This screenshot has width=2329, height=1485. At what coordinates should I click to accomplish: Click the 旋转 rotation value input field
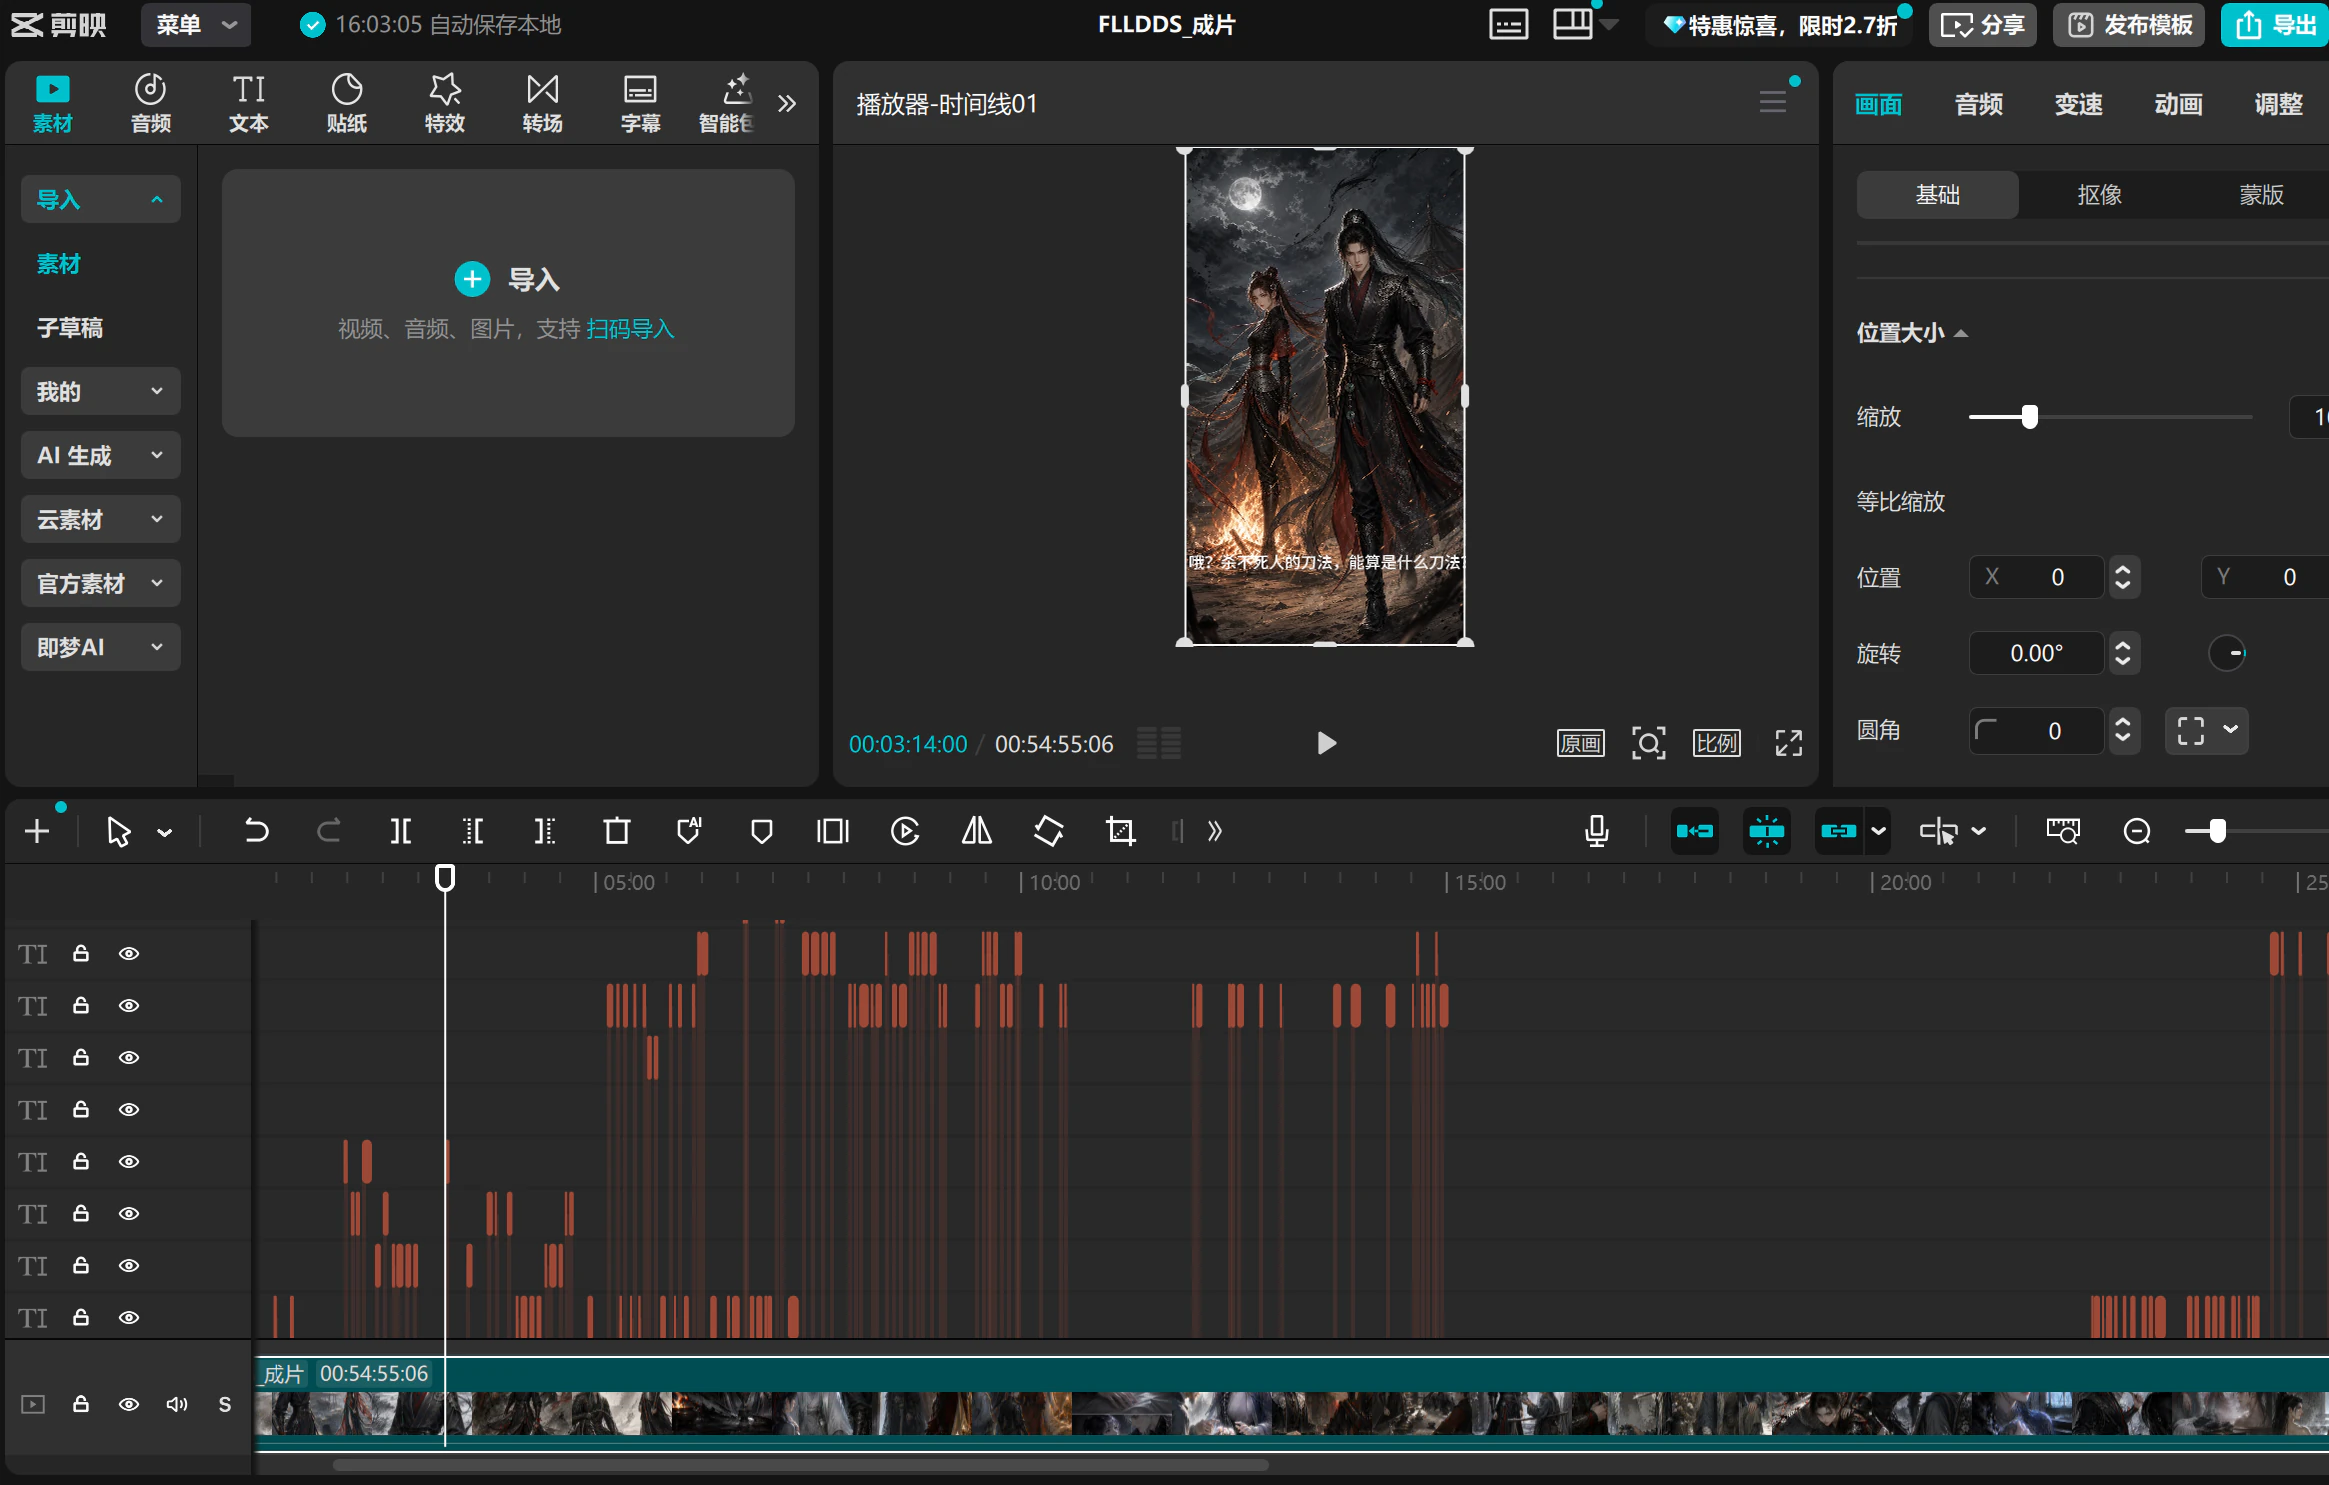[x=2036, y=653]
